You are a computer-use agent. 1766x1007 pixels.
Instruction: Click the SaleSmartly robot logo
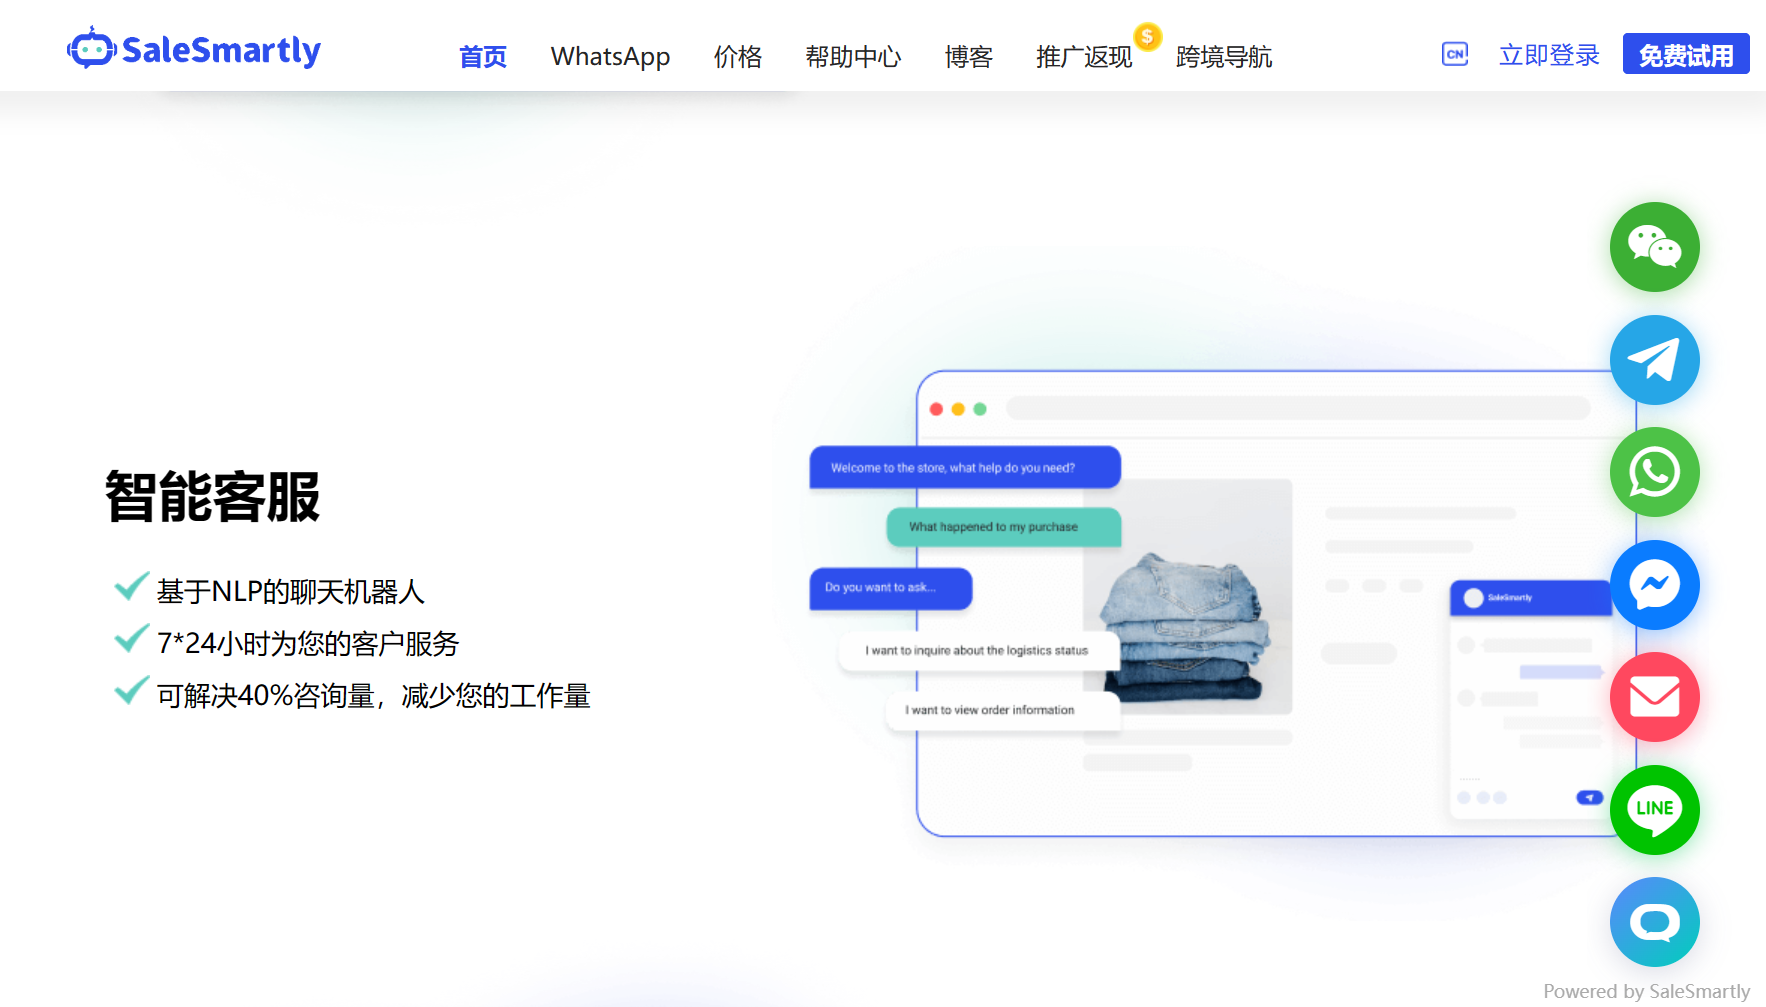point(193,49)
